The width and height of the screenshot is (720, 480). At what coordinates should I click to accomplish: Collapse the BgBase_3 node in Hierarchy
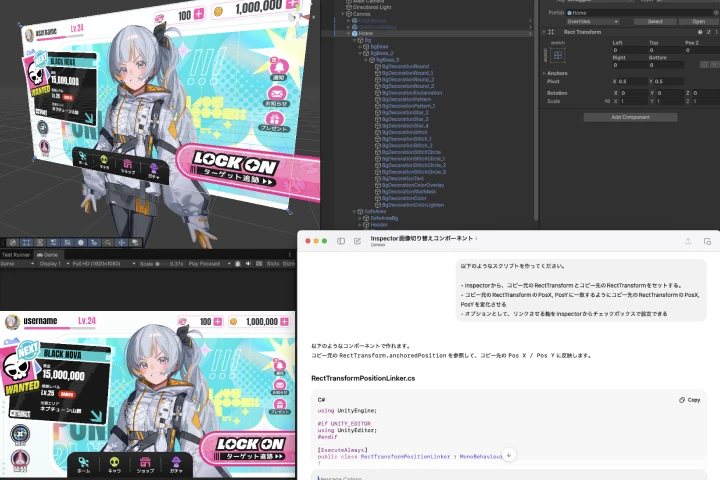click(x=366, y=60)
